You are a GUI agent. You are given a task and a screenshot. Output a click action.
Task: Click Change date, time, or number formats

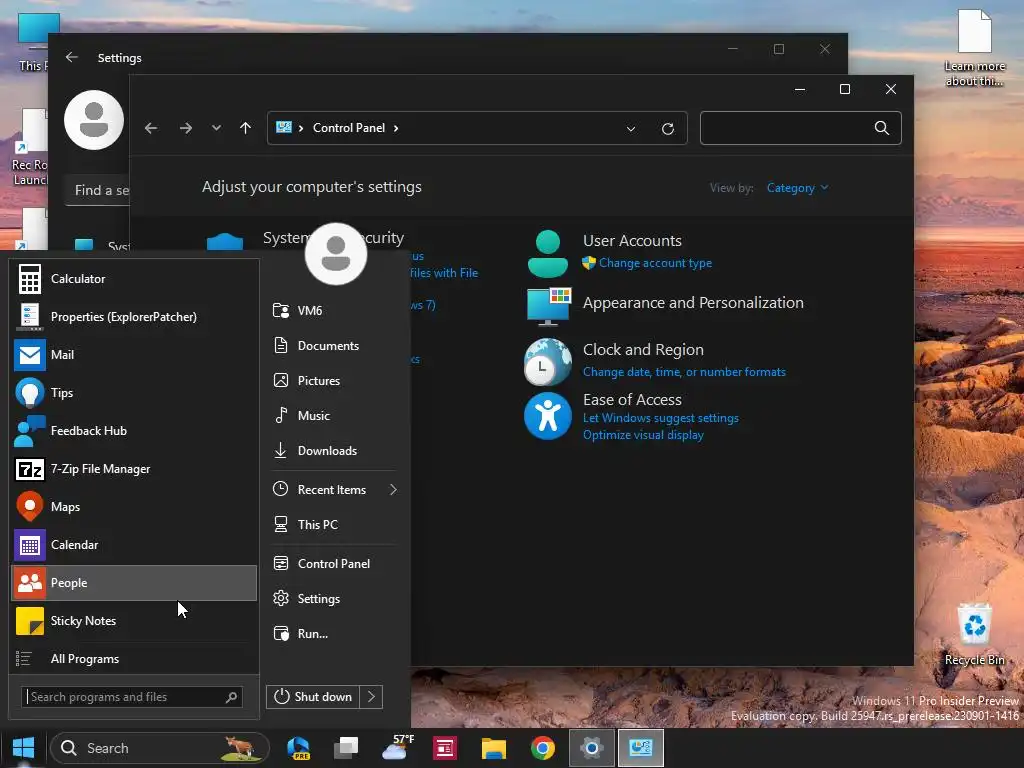(684, 372)
